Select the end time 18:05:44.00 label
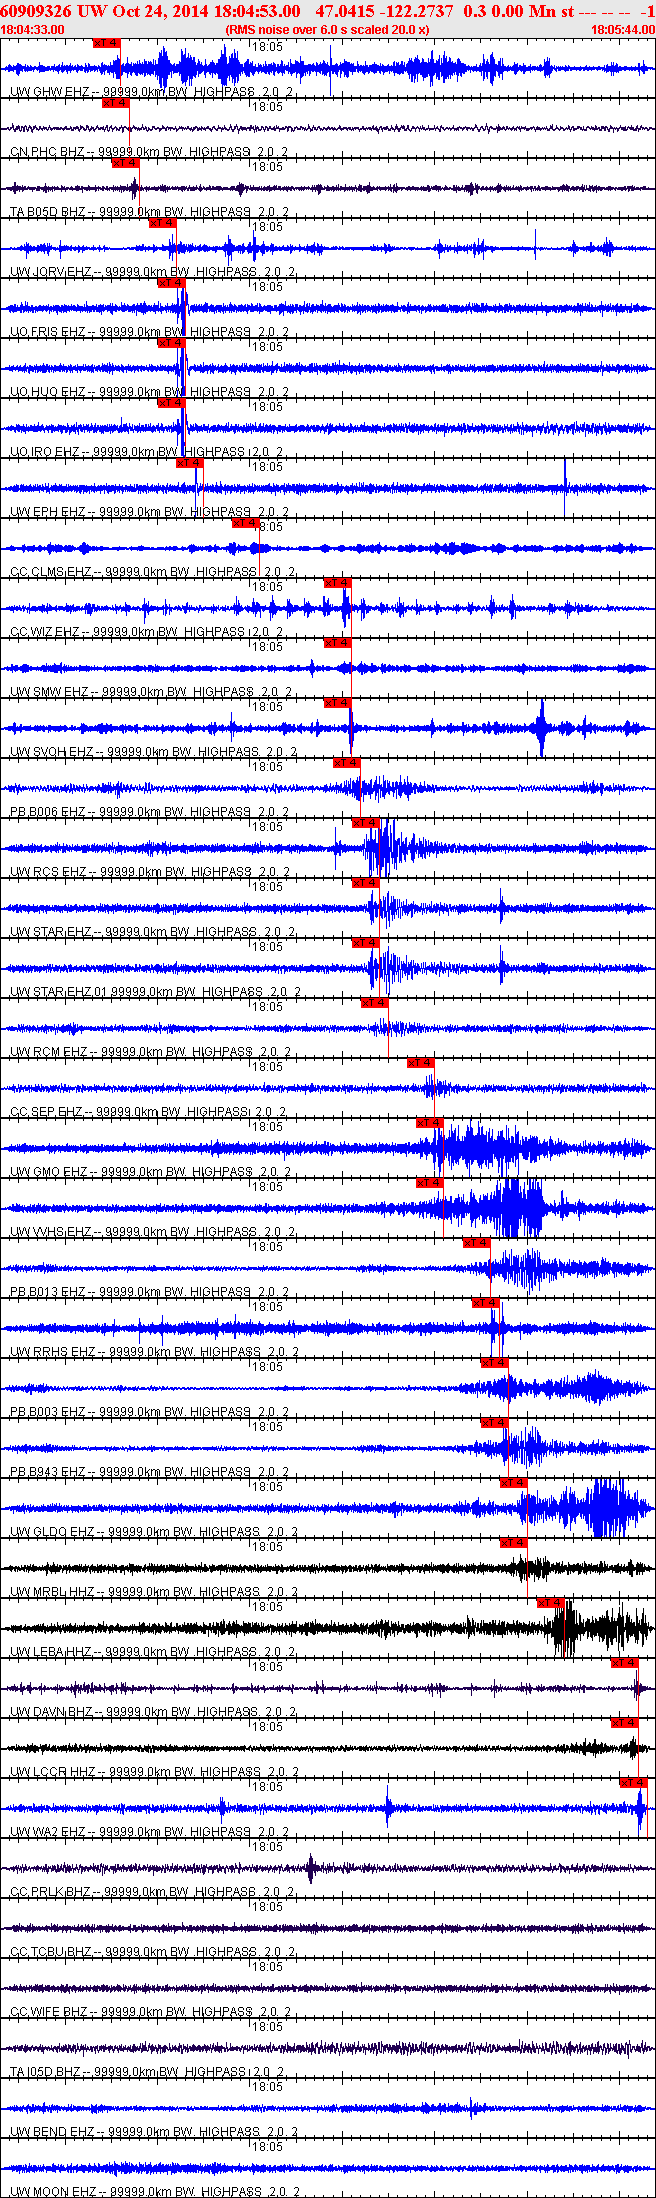Viewport: 656px width, 2198px height. coord(623,30)
